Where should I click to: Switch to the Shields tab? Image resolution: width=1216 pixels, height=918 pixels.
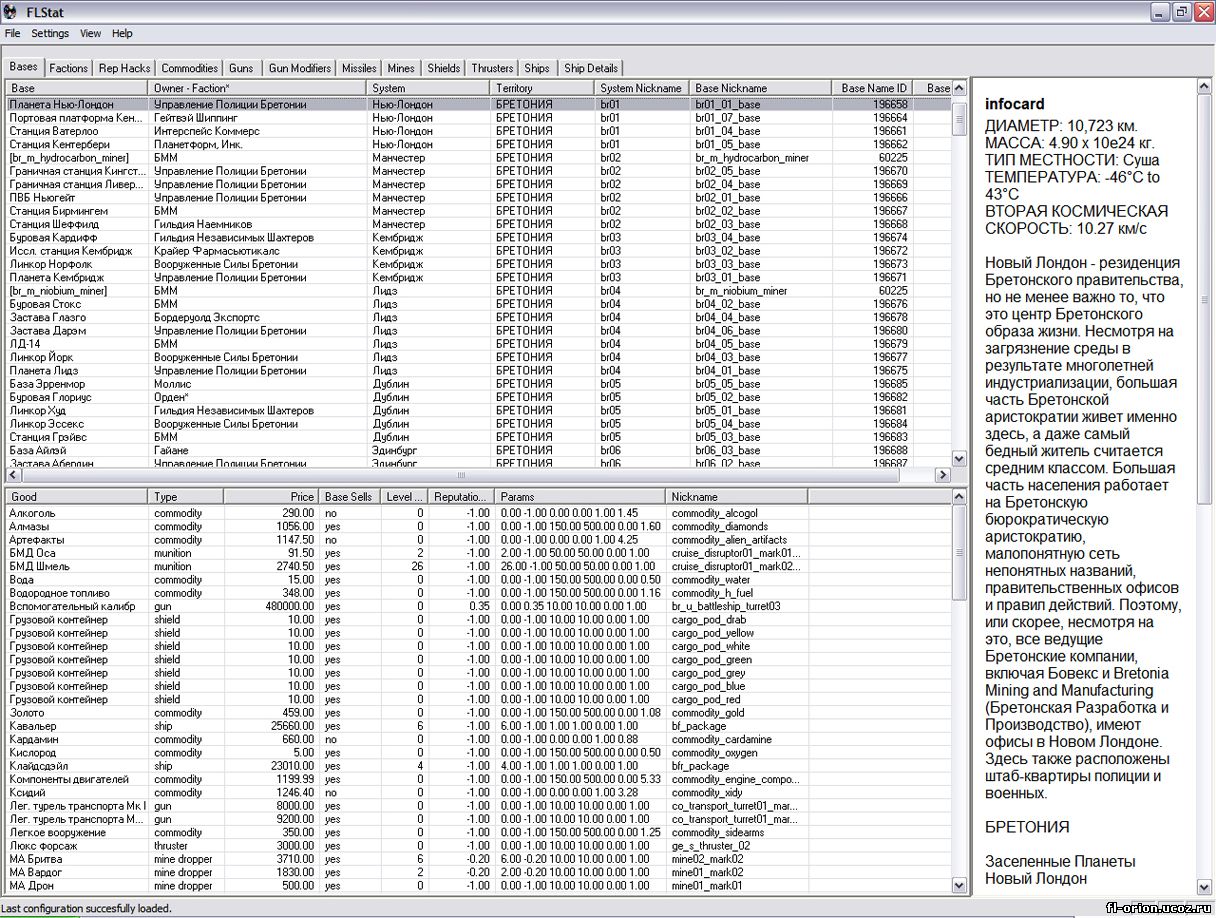pos(444,68)
